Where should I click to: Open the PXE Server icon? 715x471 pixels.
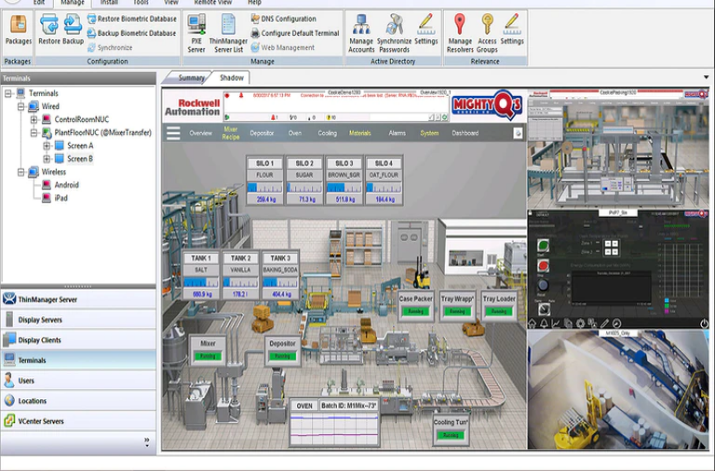[x=197, y=33]
